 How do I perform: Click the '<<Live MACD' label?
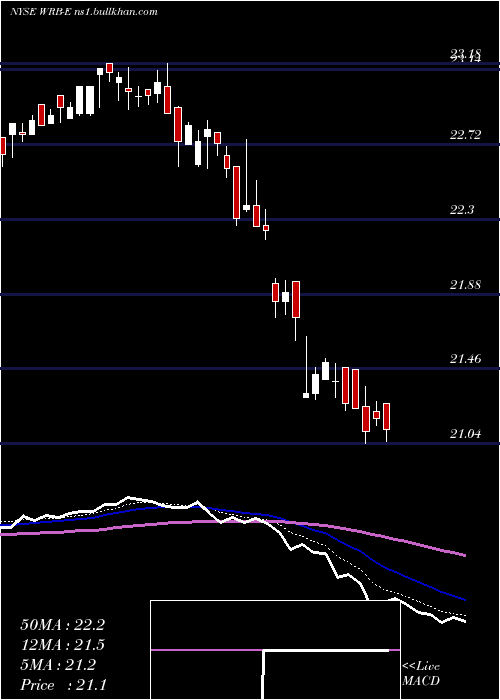tap(421, 673)
